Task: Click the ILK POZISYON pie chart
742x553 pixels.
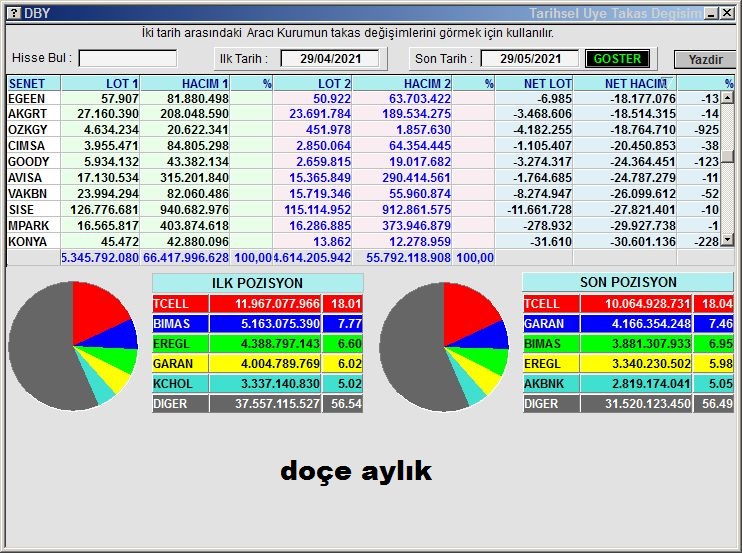Action: pyautogui.click(x=73, y=346)
